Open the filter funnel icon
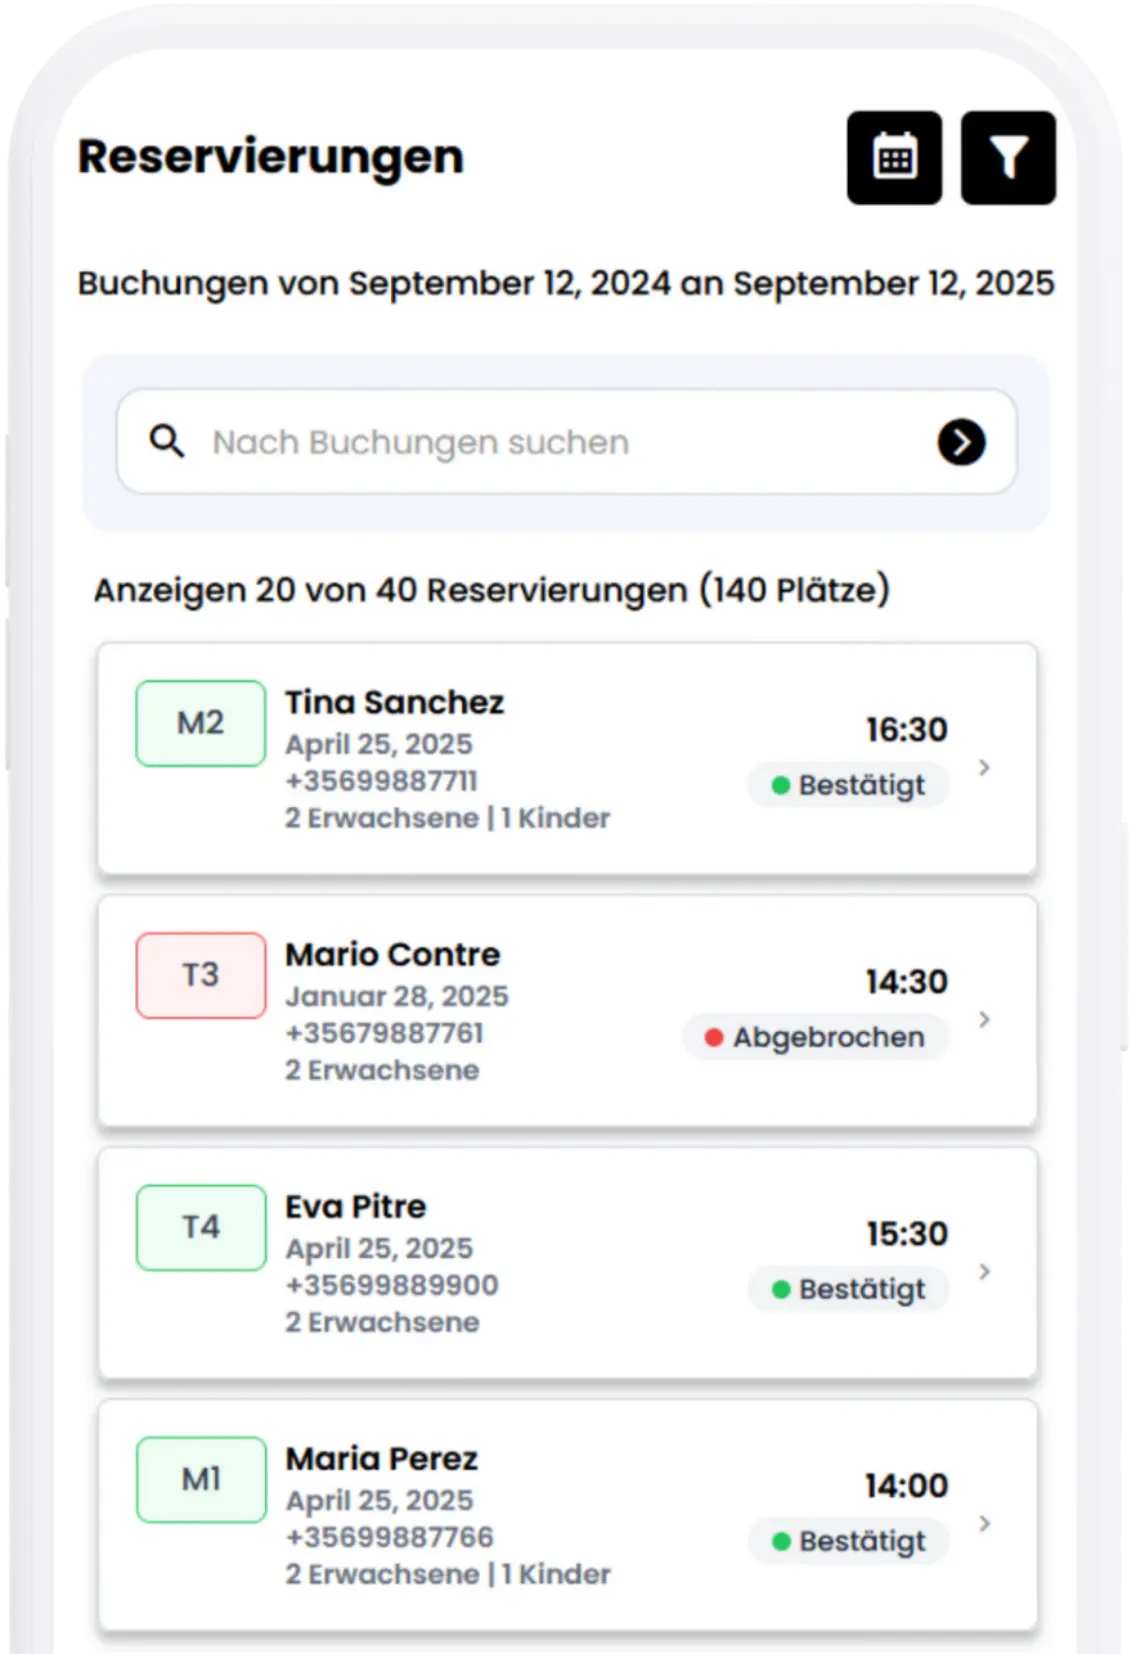This screenshot has width=1135, height=1654. coord(1008,158)
